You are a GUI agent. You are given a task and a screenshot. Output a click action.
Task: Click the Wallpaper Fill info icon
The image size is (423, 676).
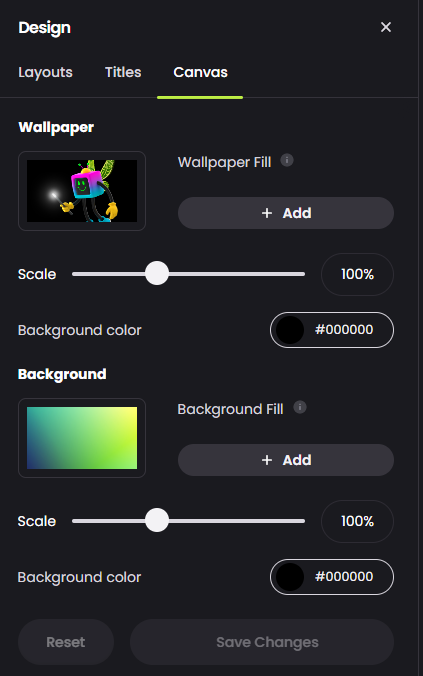pos(287,160)
